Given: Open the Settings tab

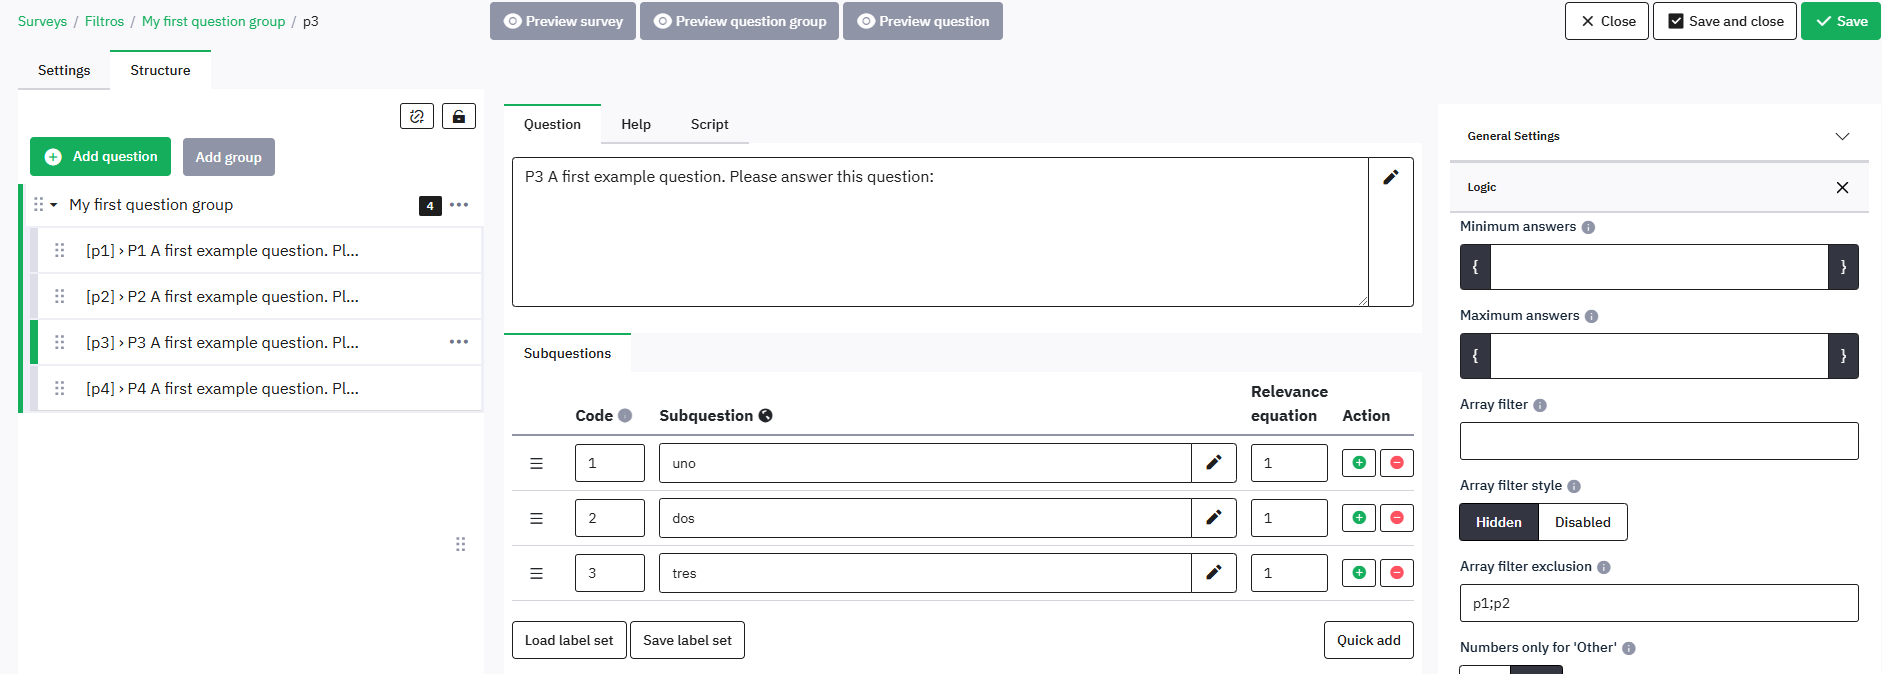Looking at the screenshot, I should pyautogui.click(x=64, y=70).
